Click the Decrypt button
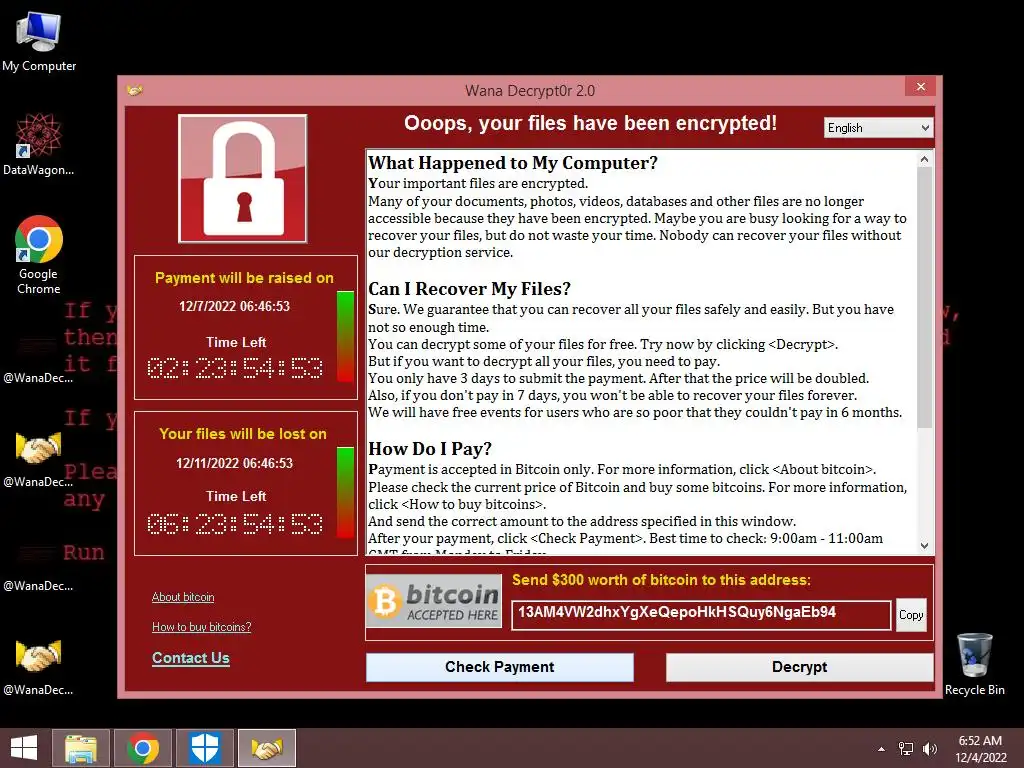Screen dimensions: 1024x768 pyautogui.click(x=799, y=667)
